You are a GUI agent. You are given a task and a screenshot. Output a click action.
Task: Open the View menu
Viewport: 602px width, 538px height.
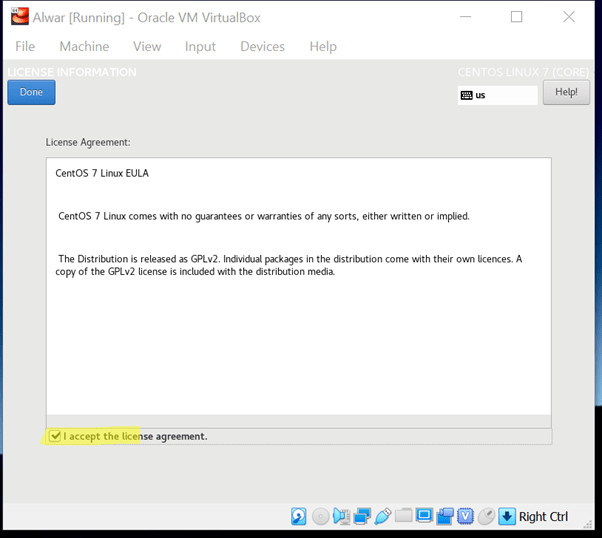click(x=147, y=46)
